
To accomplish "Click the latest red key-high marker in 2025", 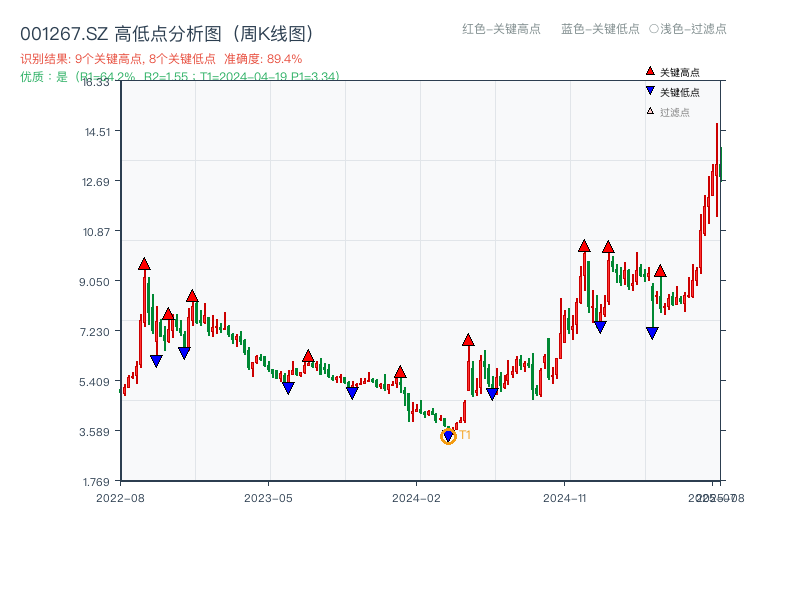I will 660,271.
